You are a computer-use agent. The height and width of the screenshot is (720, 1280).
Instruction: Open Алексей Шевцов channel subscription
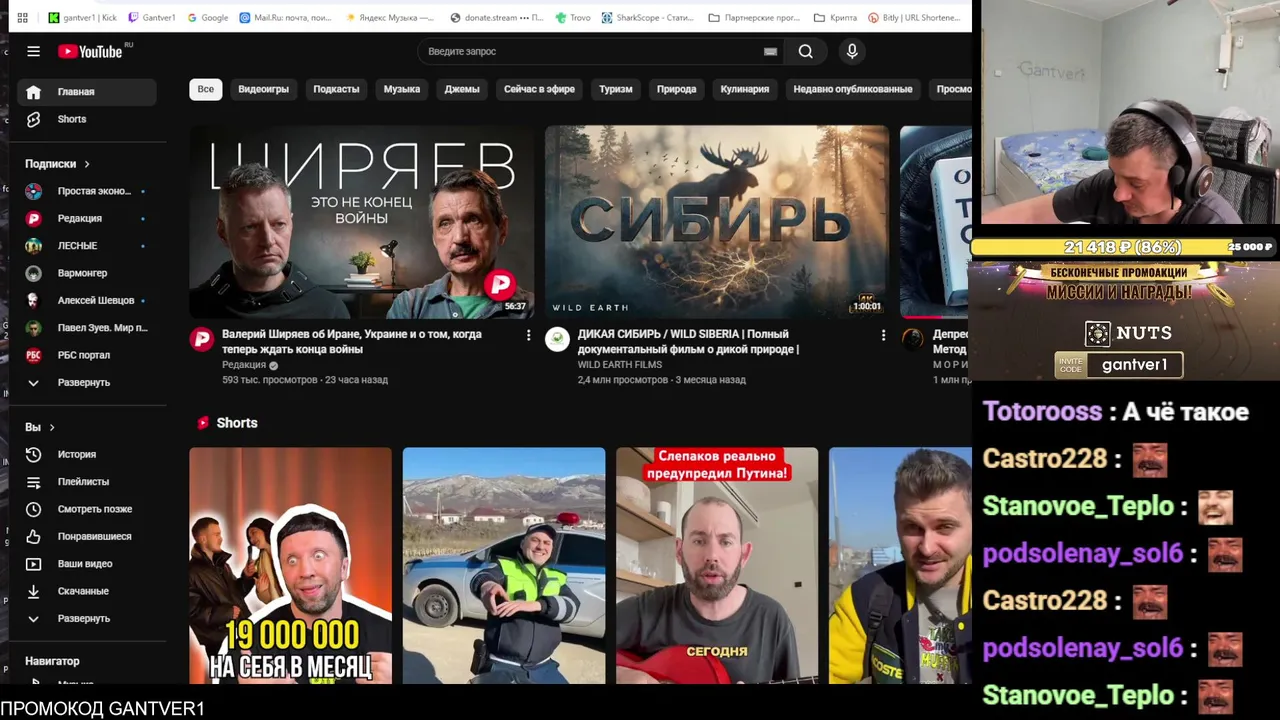87,300
